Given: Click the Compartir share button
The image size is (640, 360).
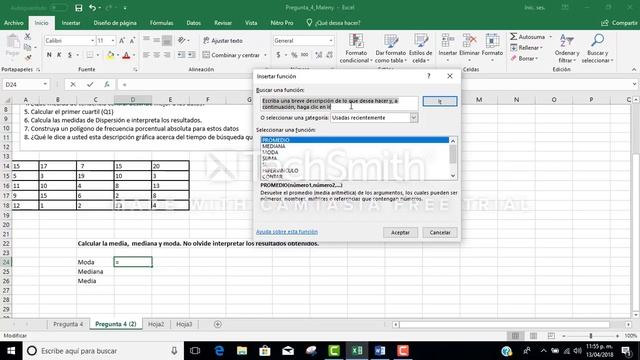Looking at the screenshot, I should 619,23.
